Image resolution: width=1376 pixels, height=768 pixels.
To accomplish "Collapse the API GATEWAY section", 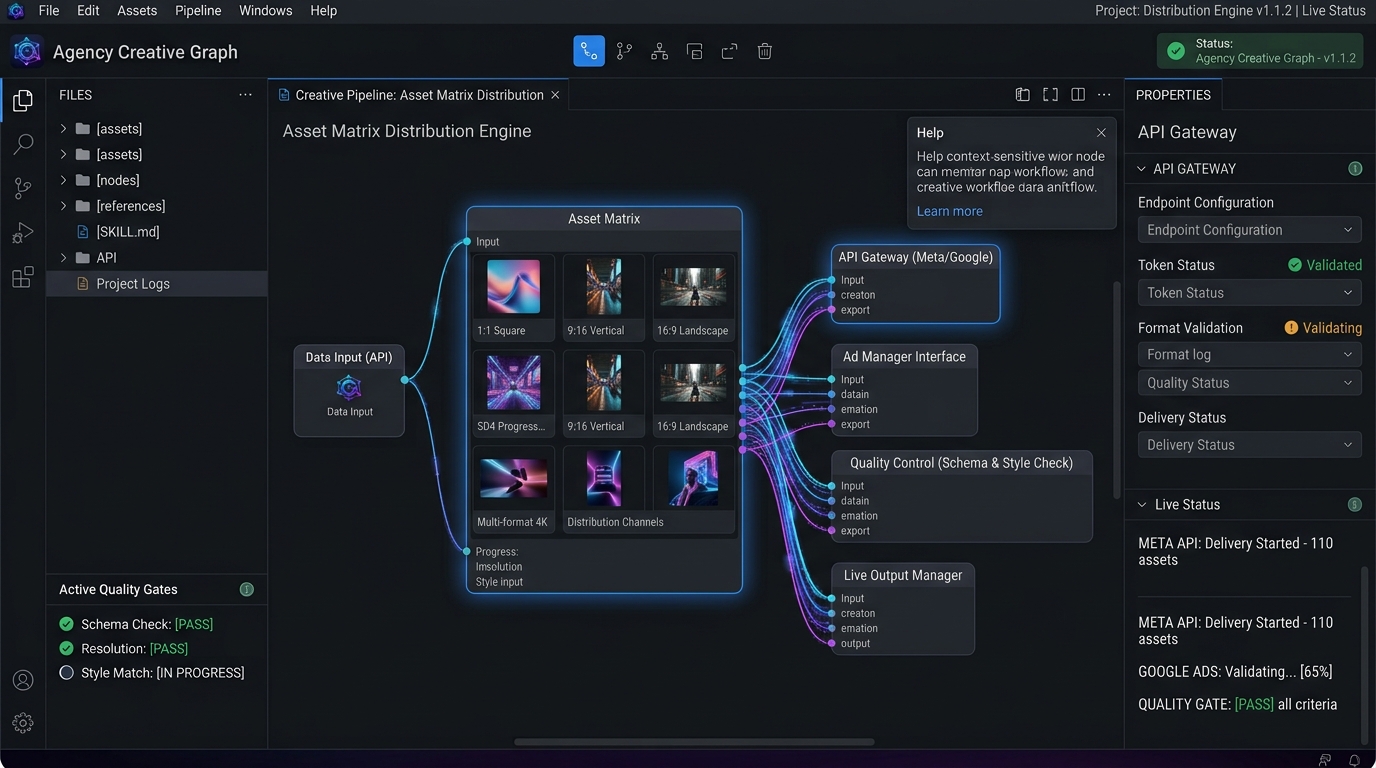I will 1141,169.
